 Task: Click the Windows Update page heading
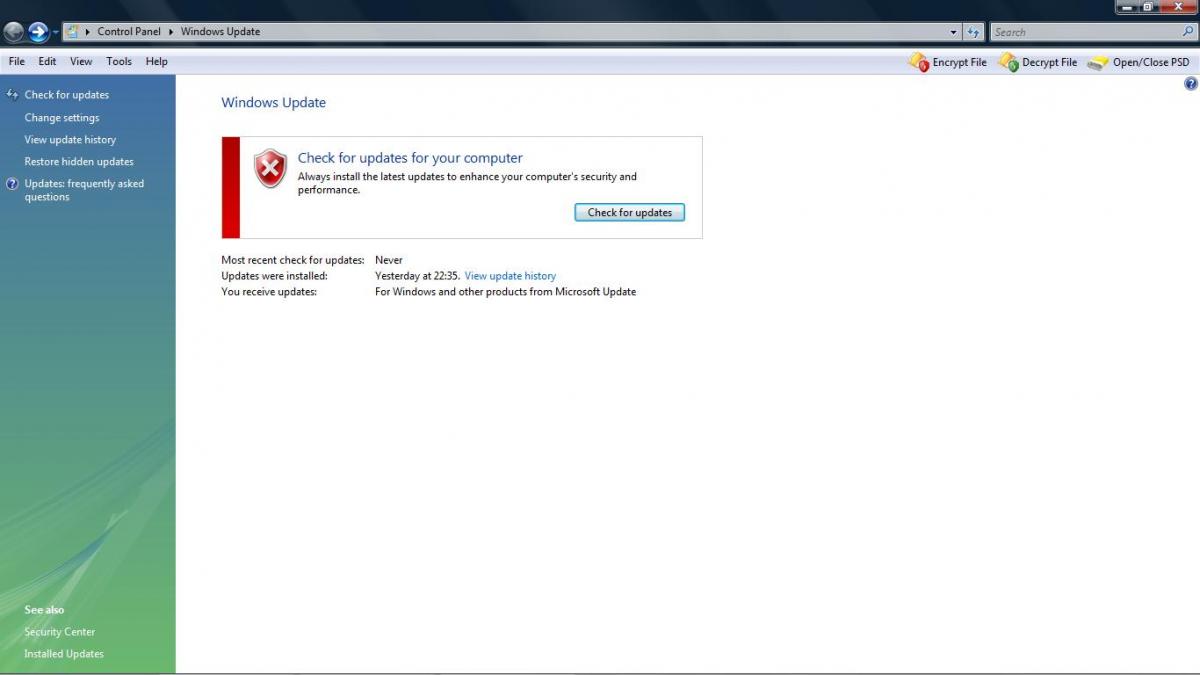(273, 103)
